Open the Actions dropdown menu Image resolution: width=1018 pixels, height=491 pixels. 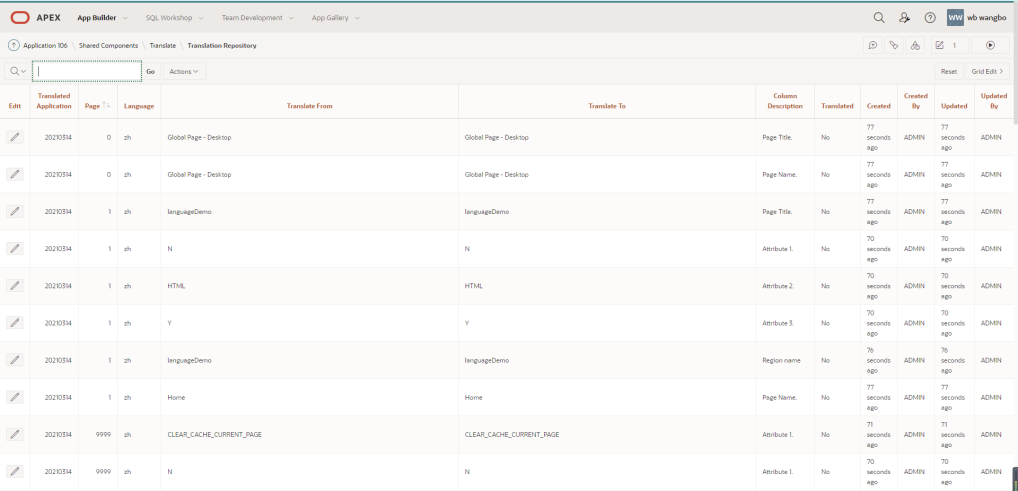click(x=184, y=71)
